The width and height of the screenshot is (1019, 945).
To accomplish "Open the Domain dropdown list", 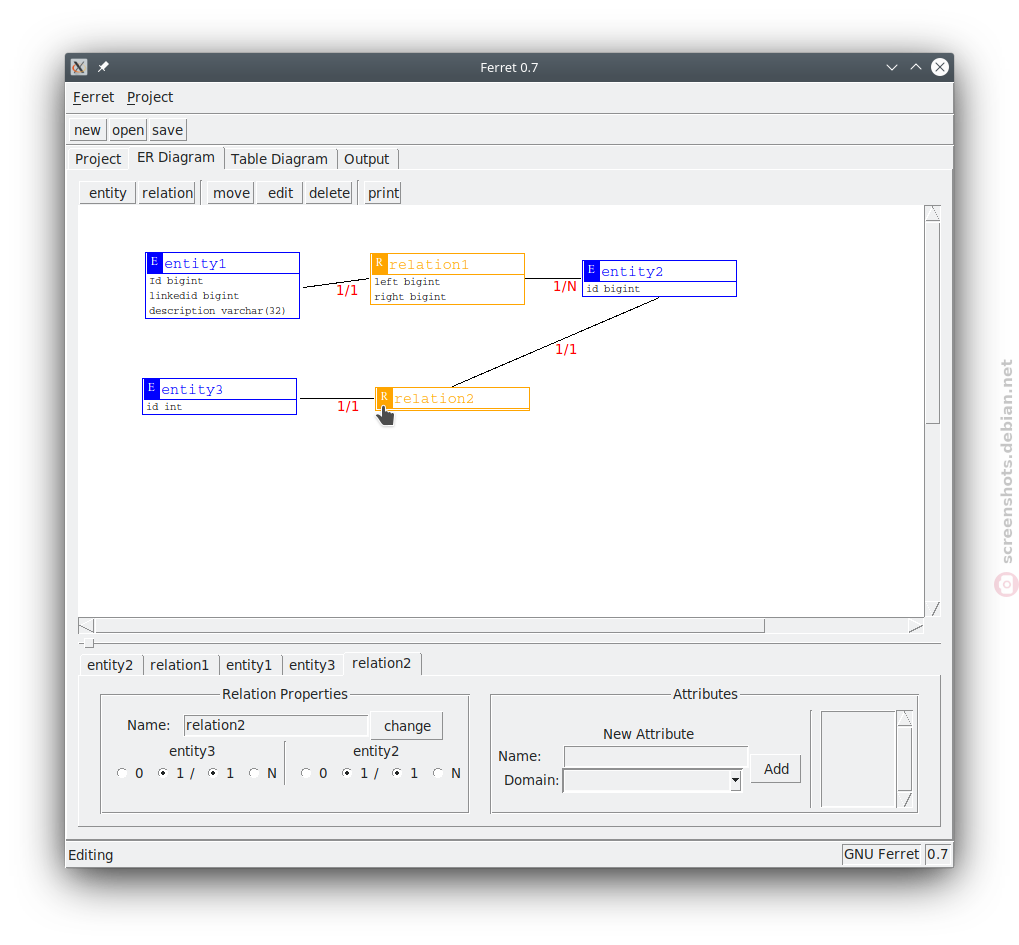I will pos(735,780).
